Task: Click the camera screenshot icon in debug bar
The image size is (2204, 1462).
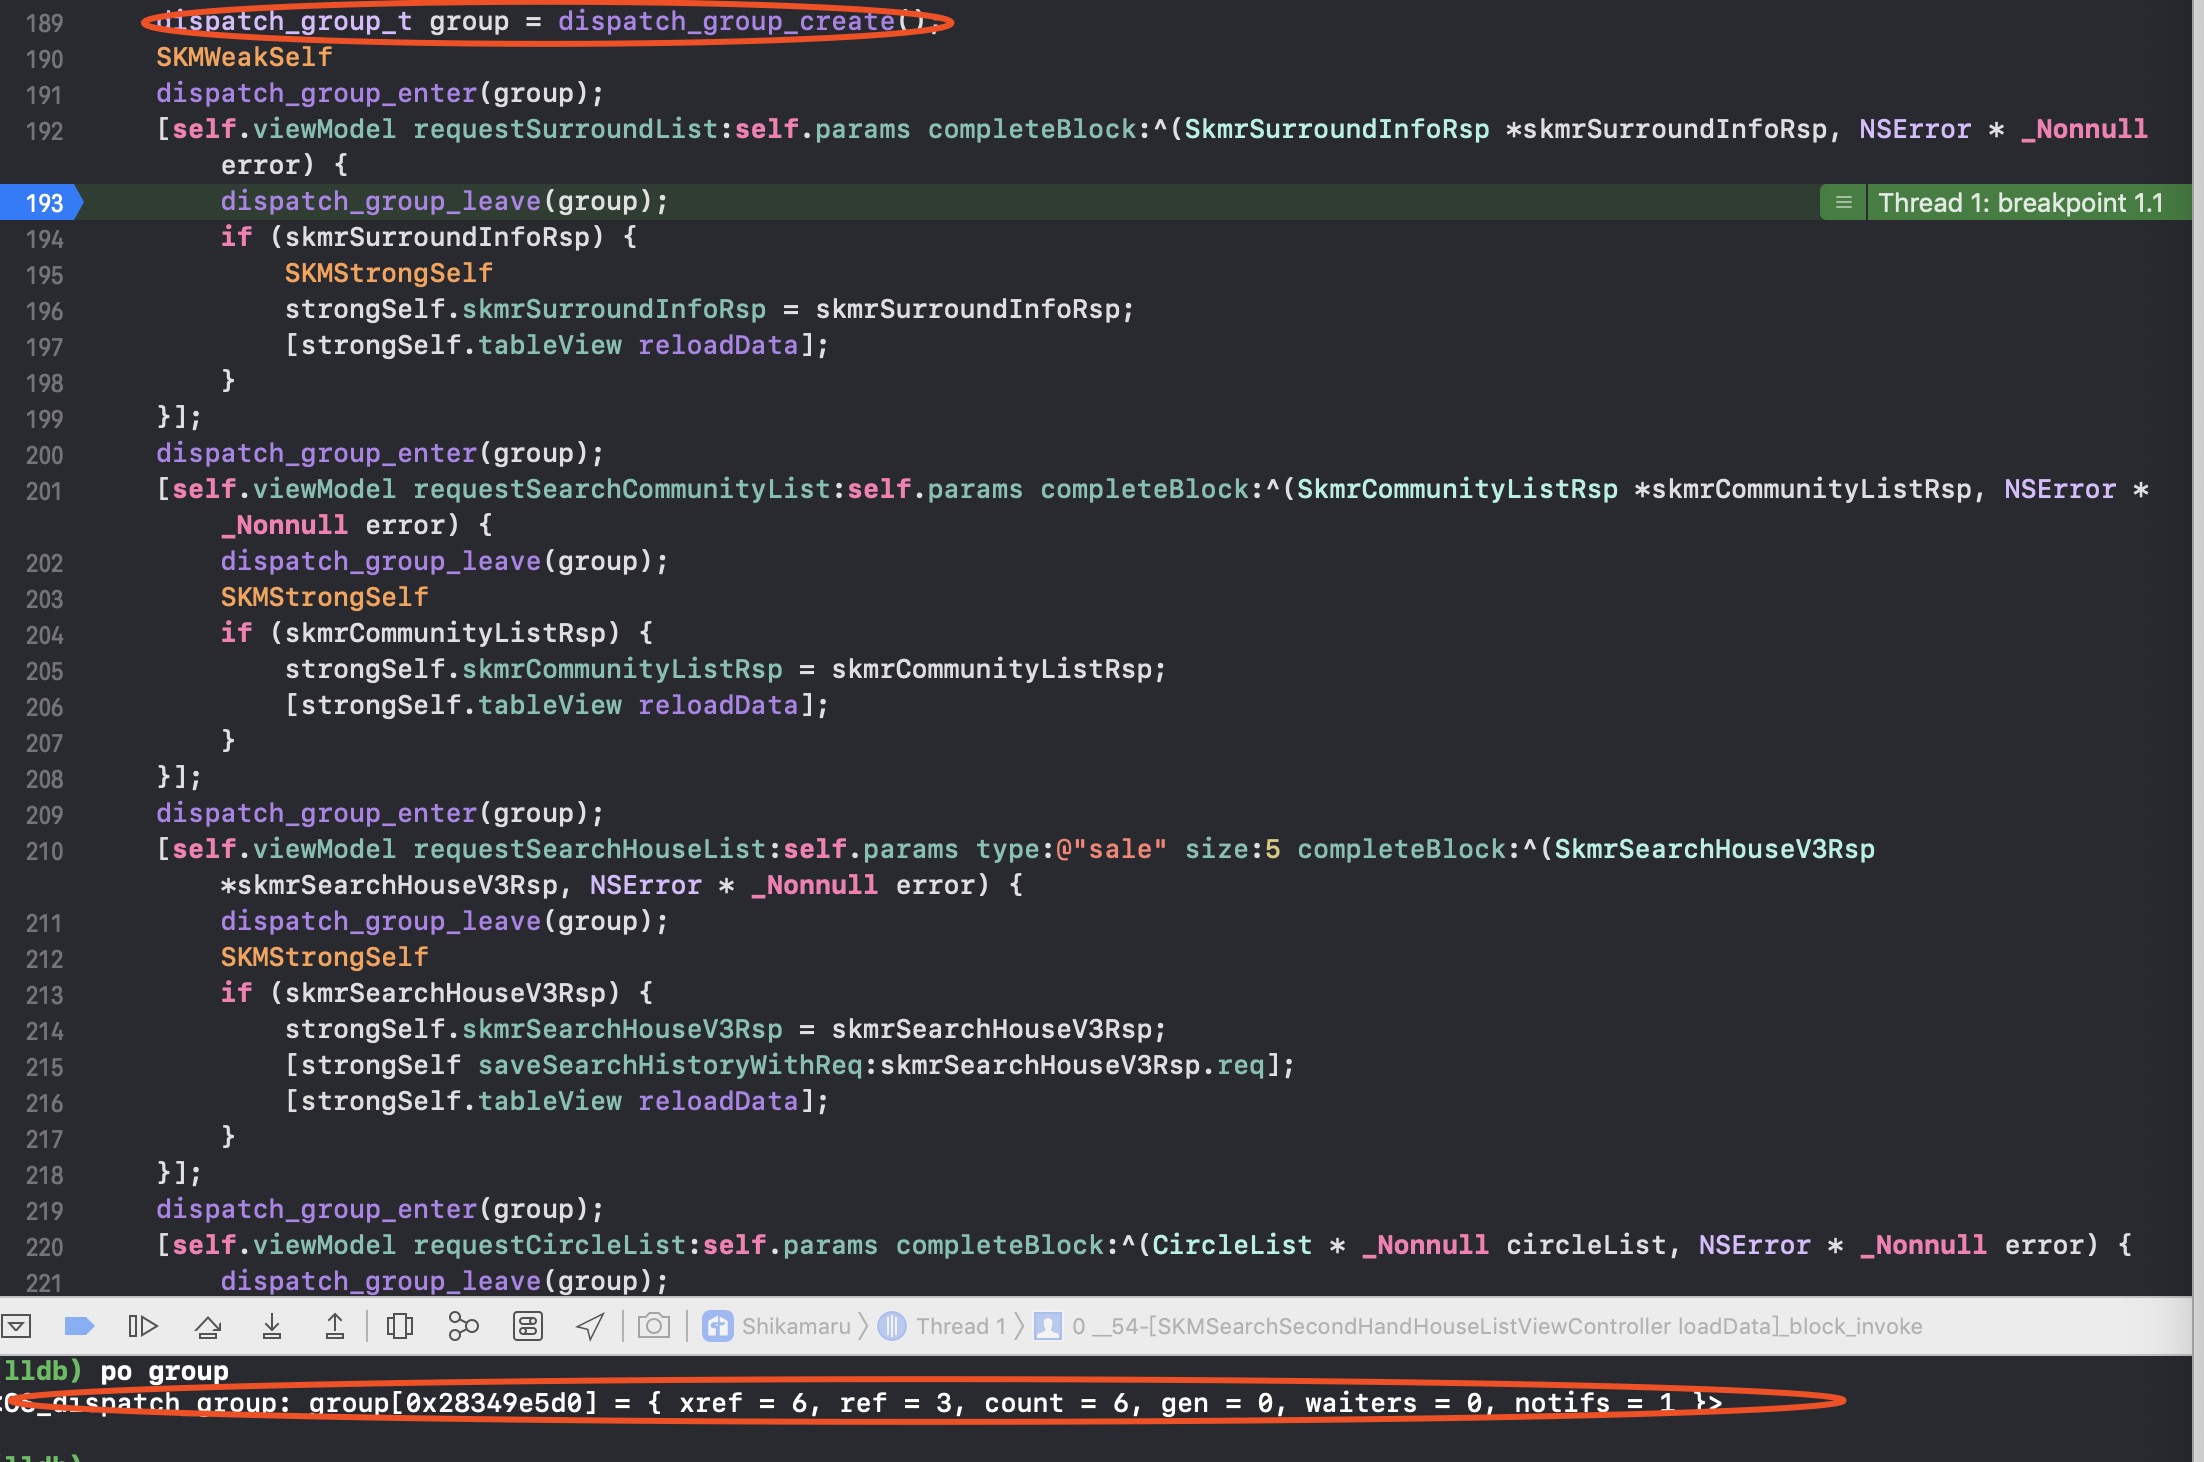Action: 654,1327
